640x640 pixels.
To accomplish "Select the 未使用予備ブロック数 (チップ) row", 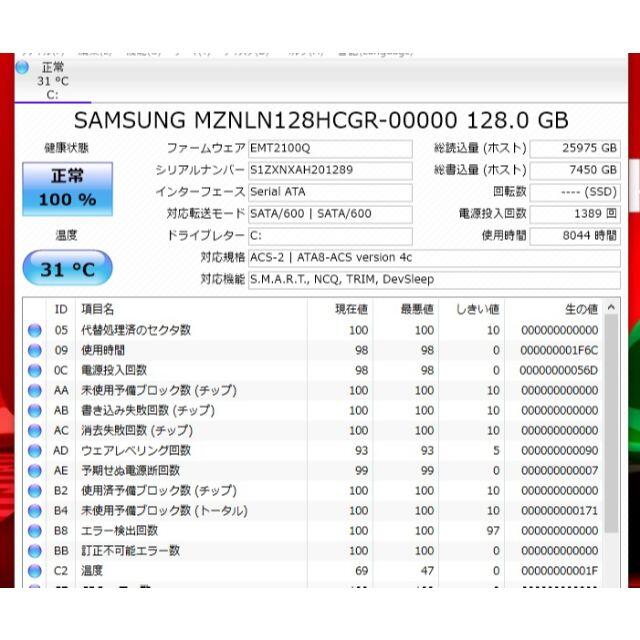I will [x=313, y=390].
